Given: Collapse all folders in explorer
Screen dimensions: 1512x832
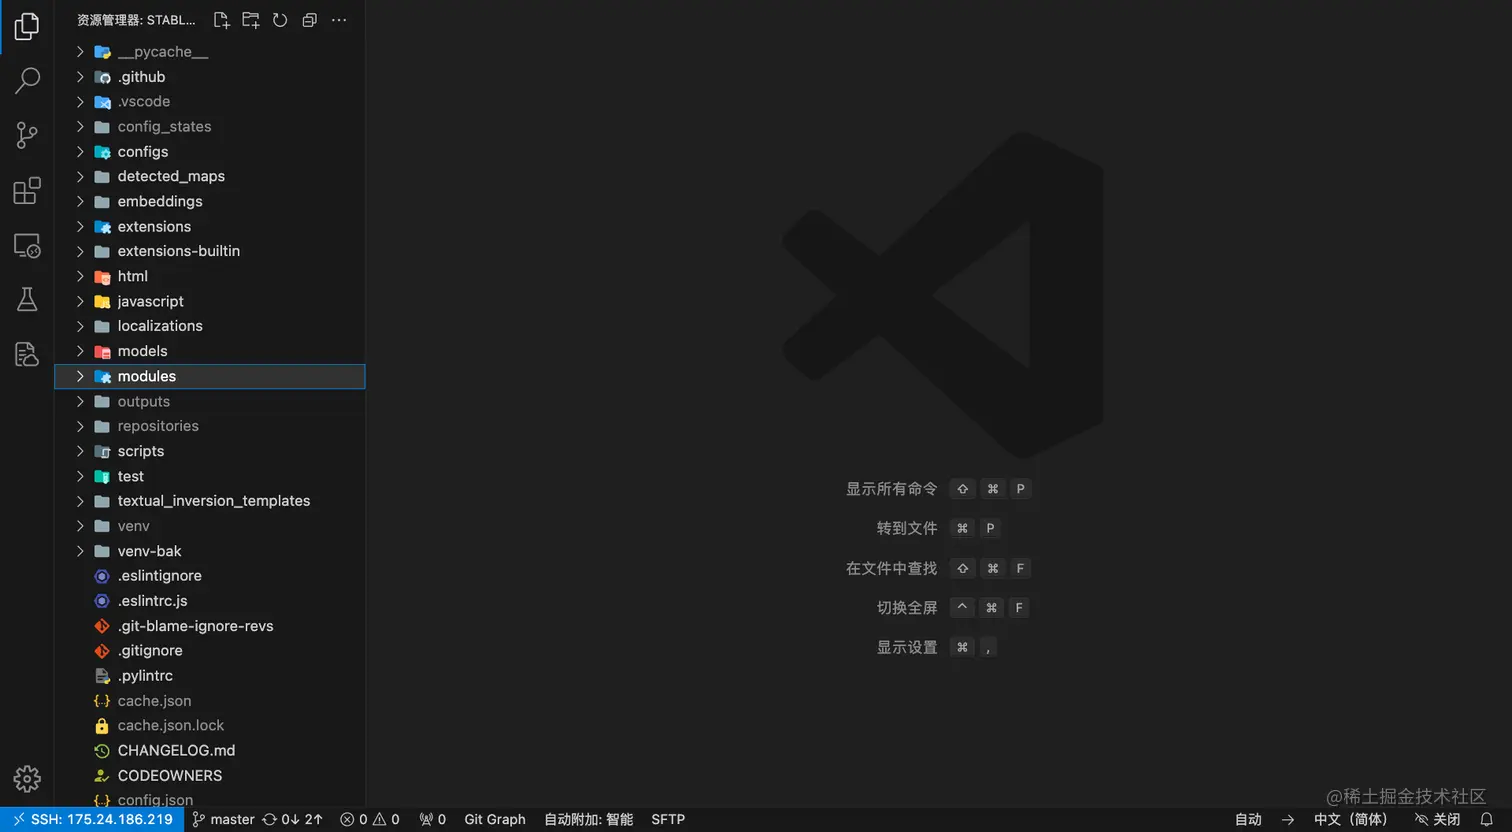Looking at the screenshot, I should pos(310,20).
